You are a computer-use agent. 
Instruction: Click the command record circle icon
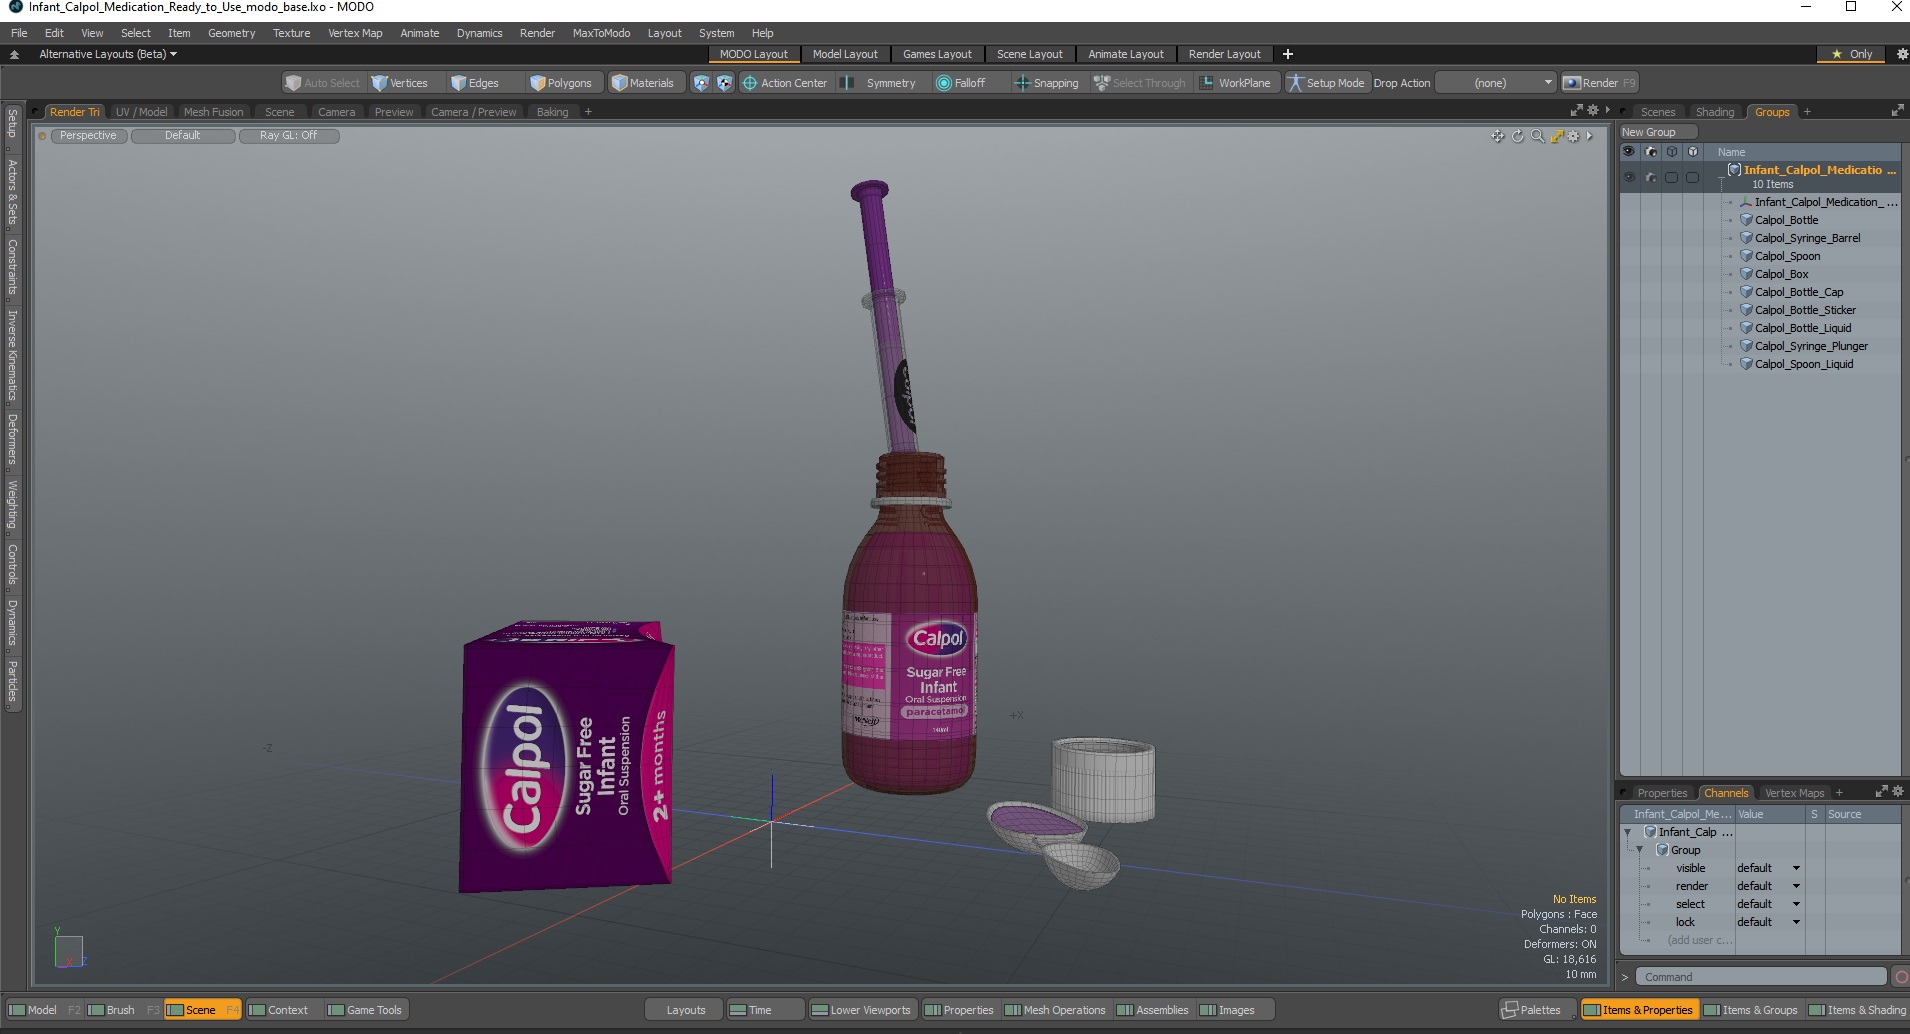1901,977
